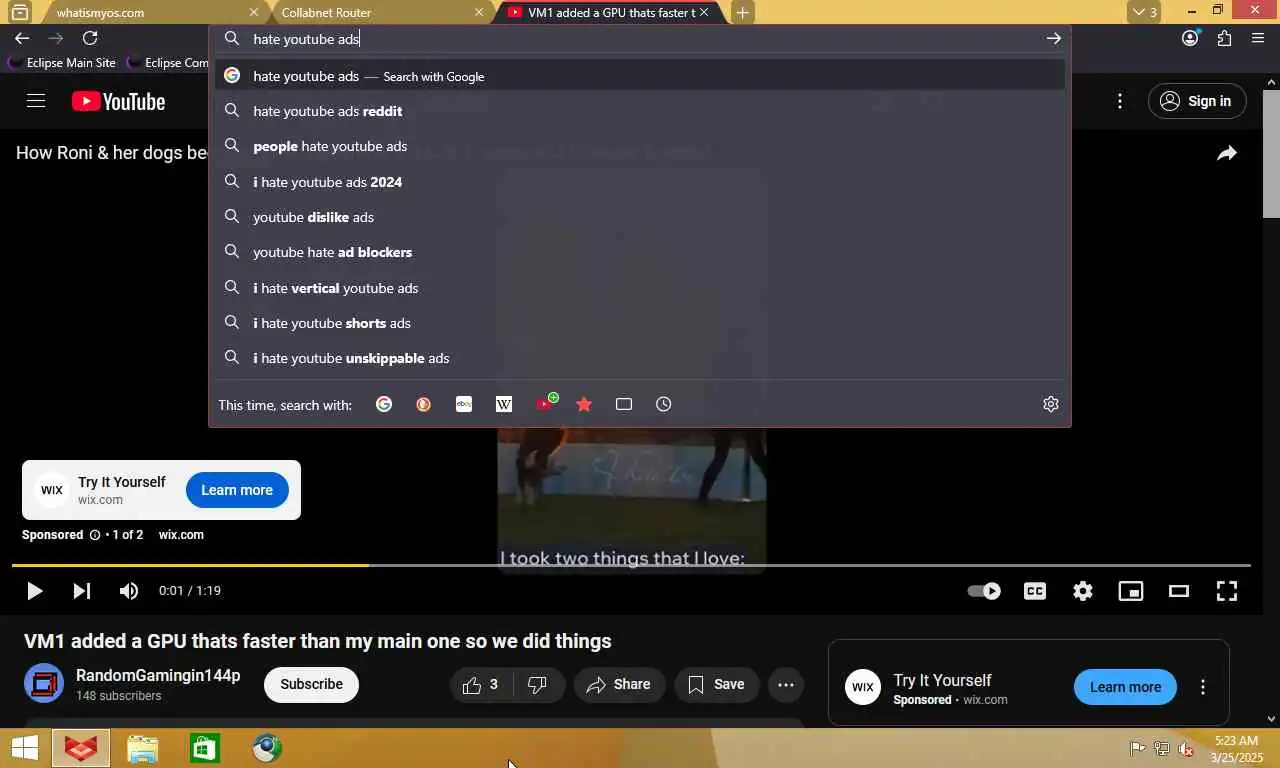Screen dimensions: 1280x768
Task: Click the Save button under video
Action: pyautogui.click(x=717, y=685)
